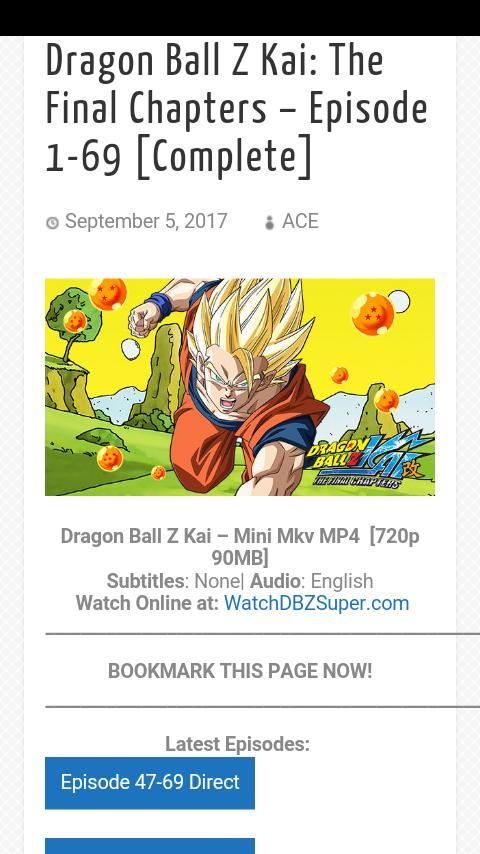
Task: Click the Latest Episodes heading
Action: pos(237,744)
